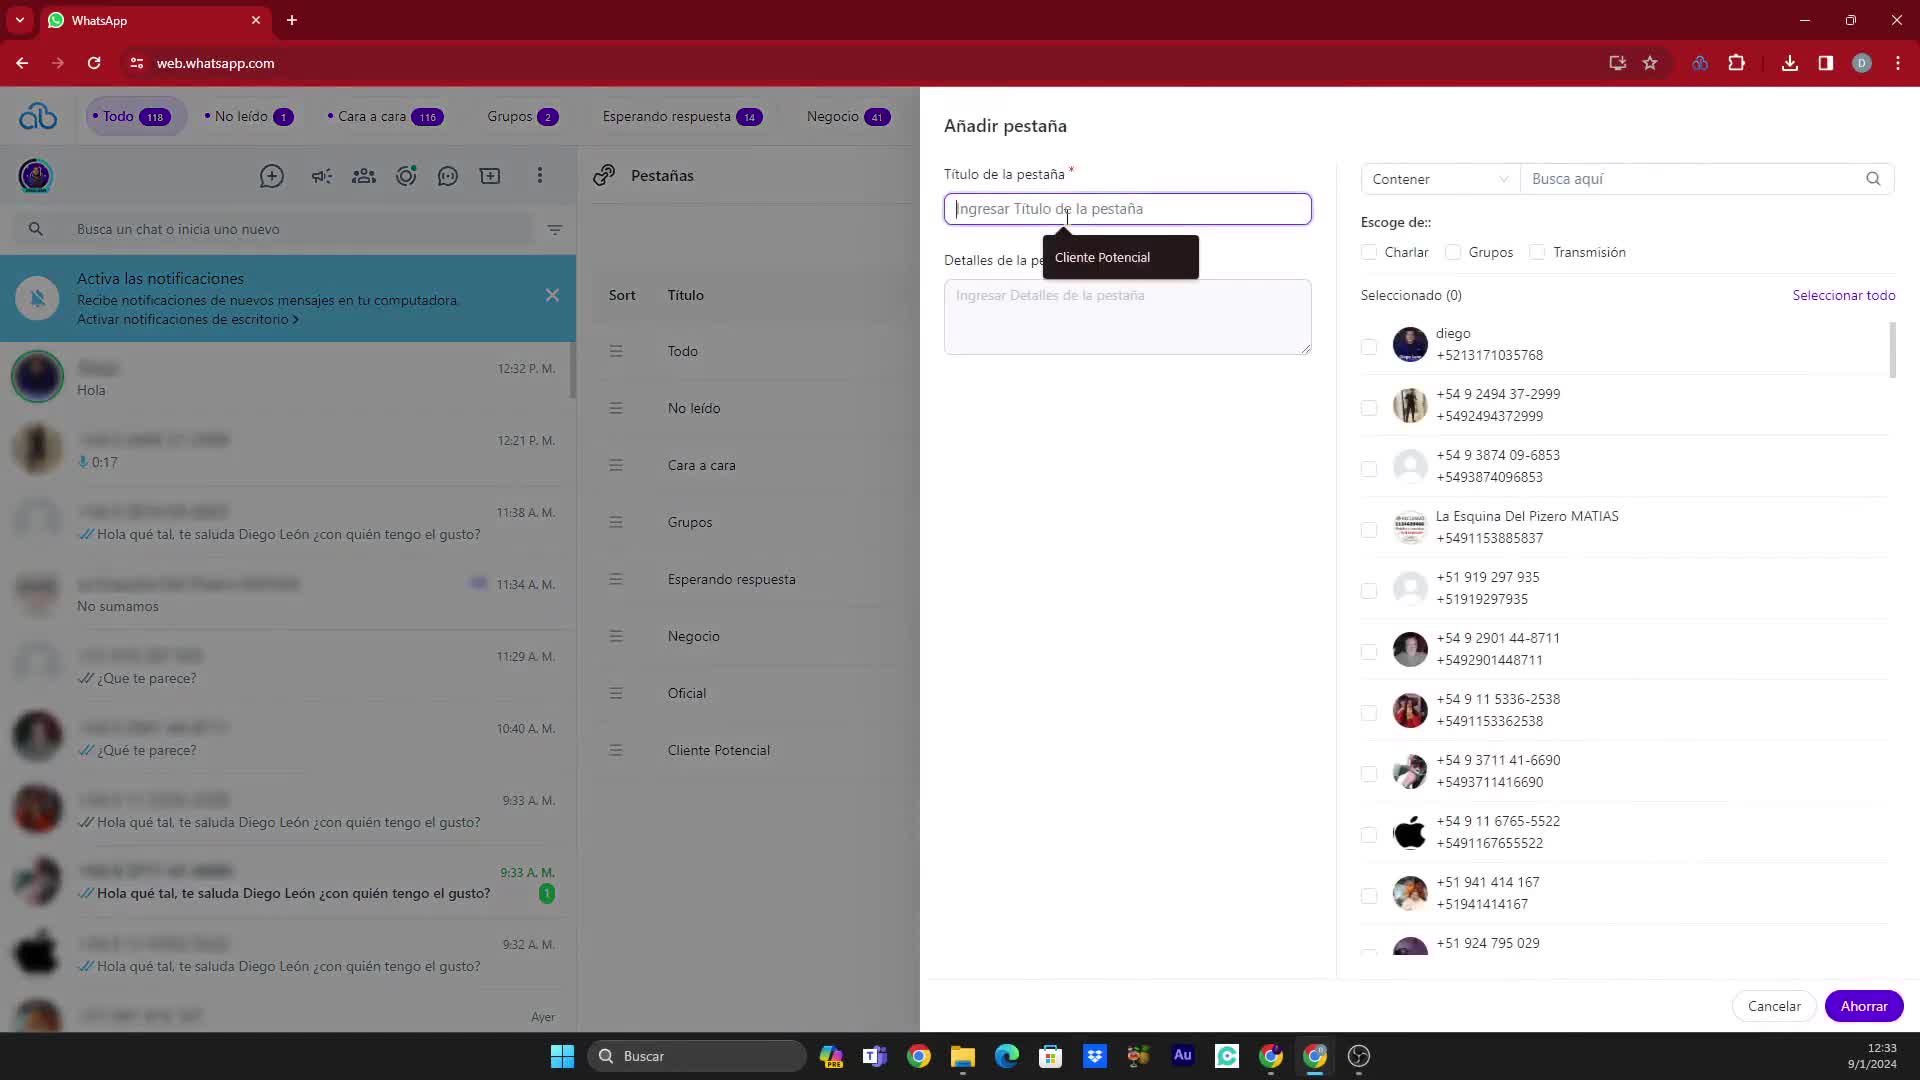Screen dimensions: 1920x1080
Task: Open the Contener dropdown
Action: [x=1440, y=179]
